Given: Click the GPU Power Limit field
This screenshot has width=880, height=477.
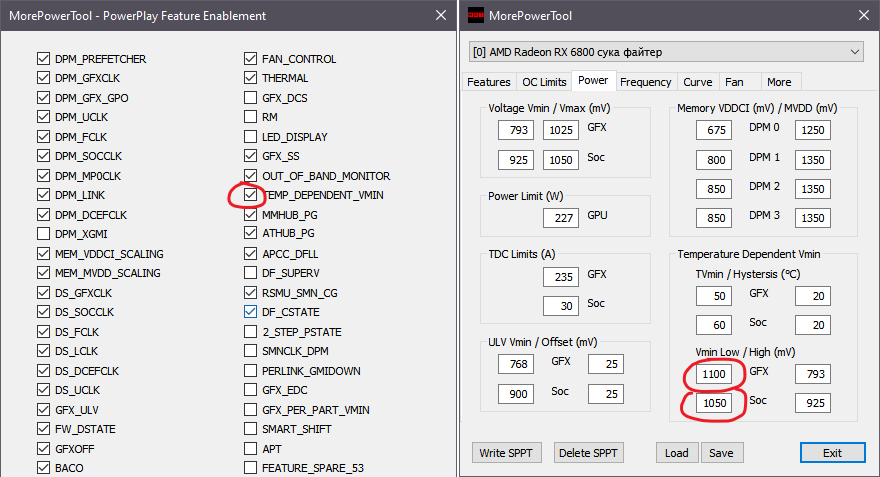Looking at the screenshot, I should tap(561, 218).
